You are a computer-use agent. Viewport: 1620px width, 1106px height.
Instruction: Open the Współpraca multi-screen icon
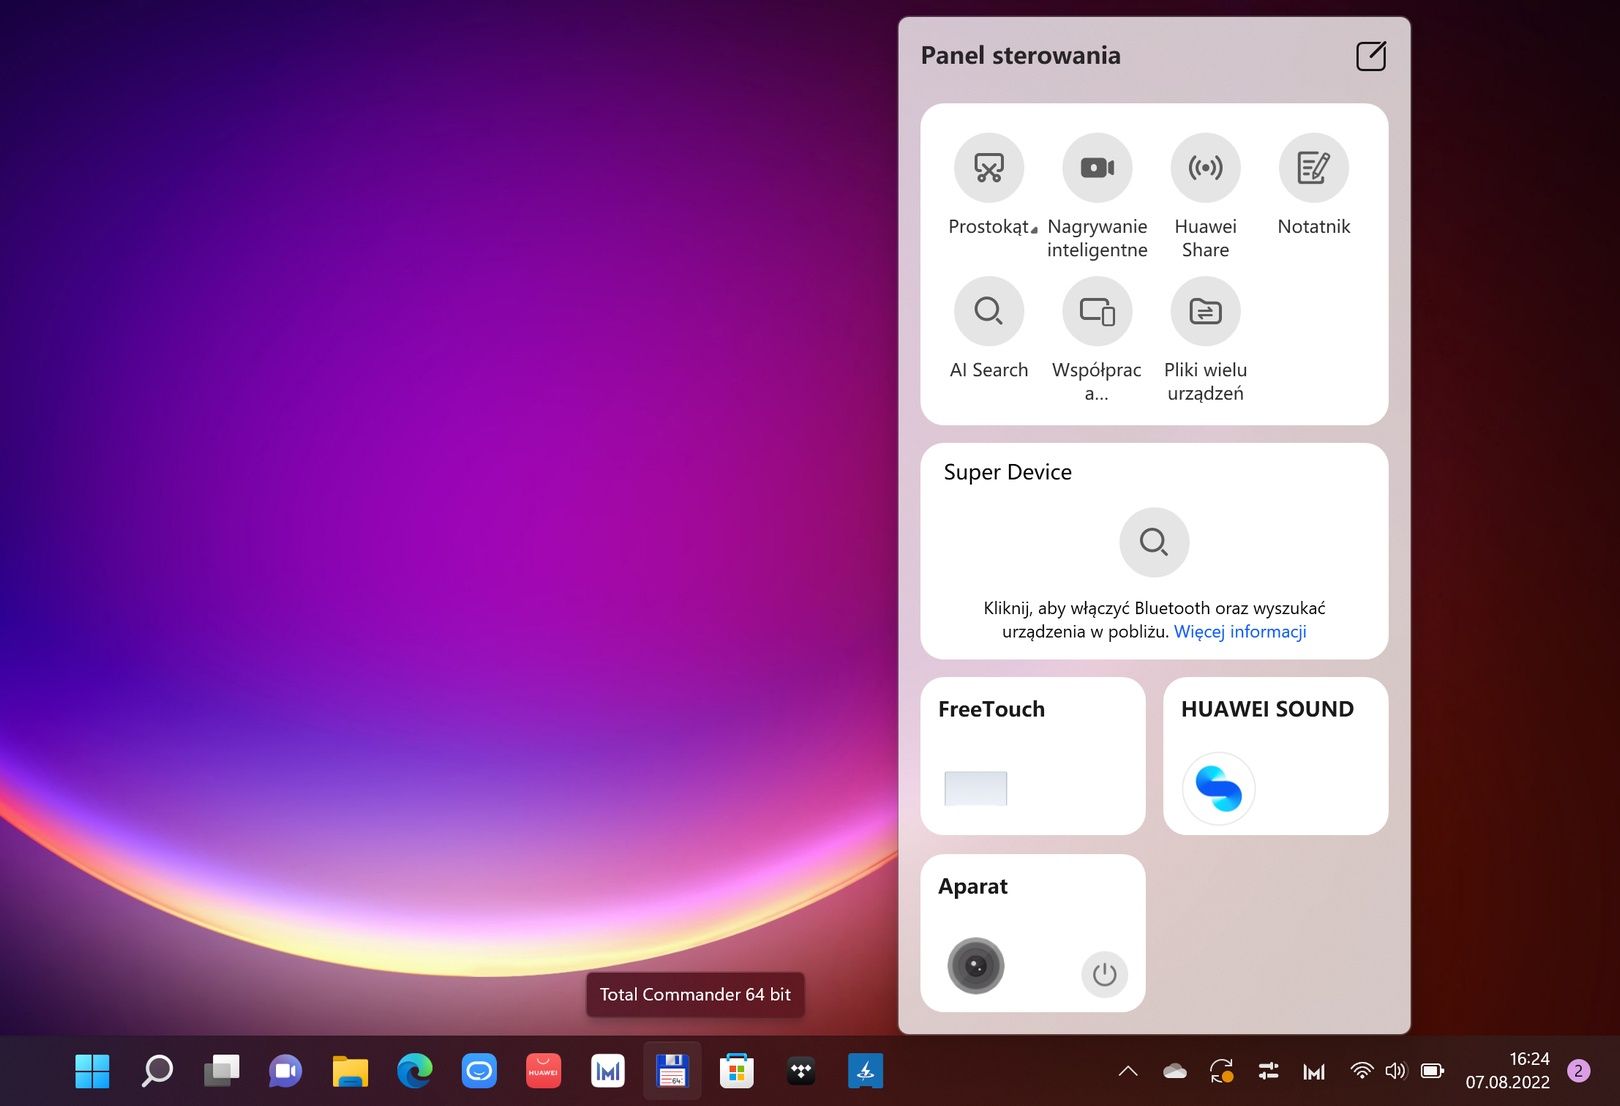[x=1097, y=311]
